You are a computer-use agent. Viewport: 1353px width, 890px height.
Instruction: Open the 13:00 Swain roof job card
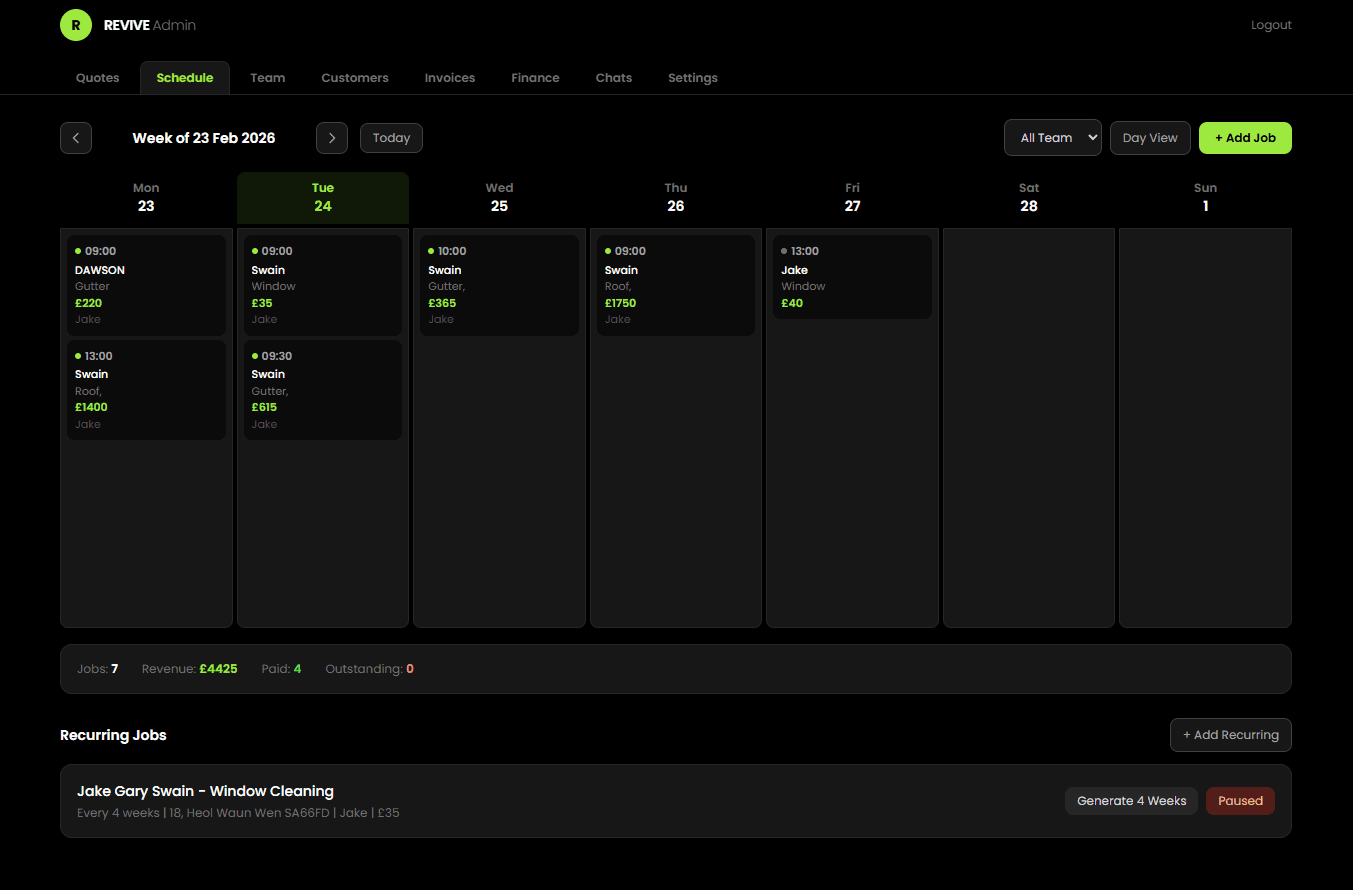[146, 389]
